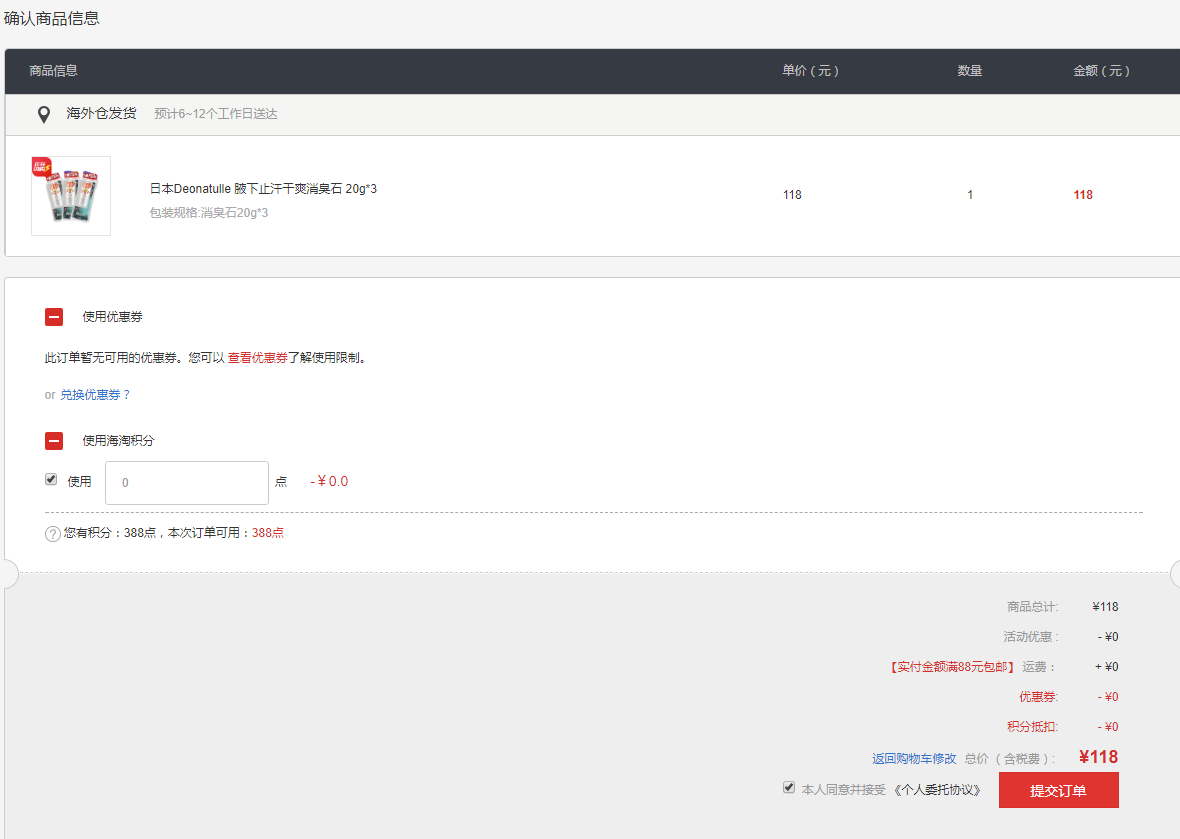The height and width of the screenshot is (839, 1180).
Task: Click the location pin icon beside 海外仓发货
Action: (44, 115)
